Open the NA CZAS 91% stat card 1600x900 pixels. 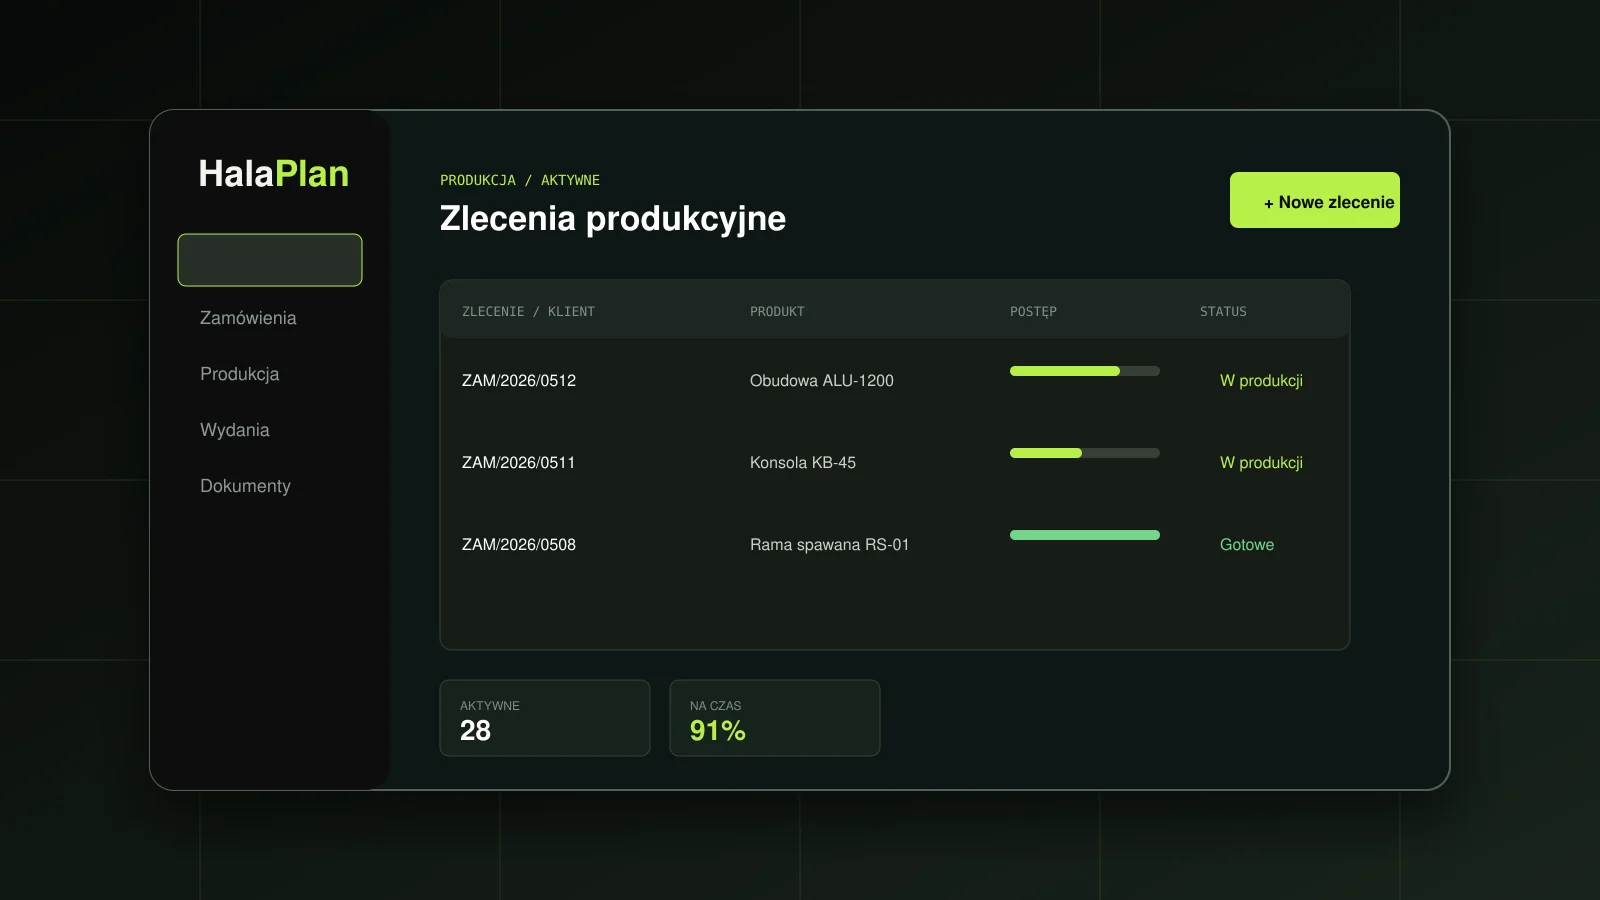click(x=775, y=718)
